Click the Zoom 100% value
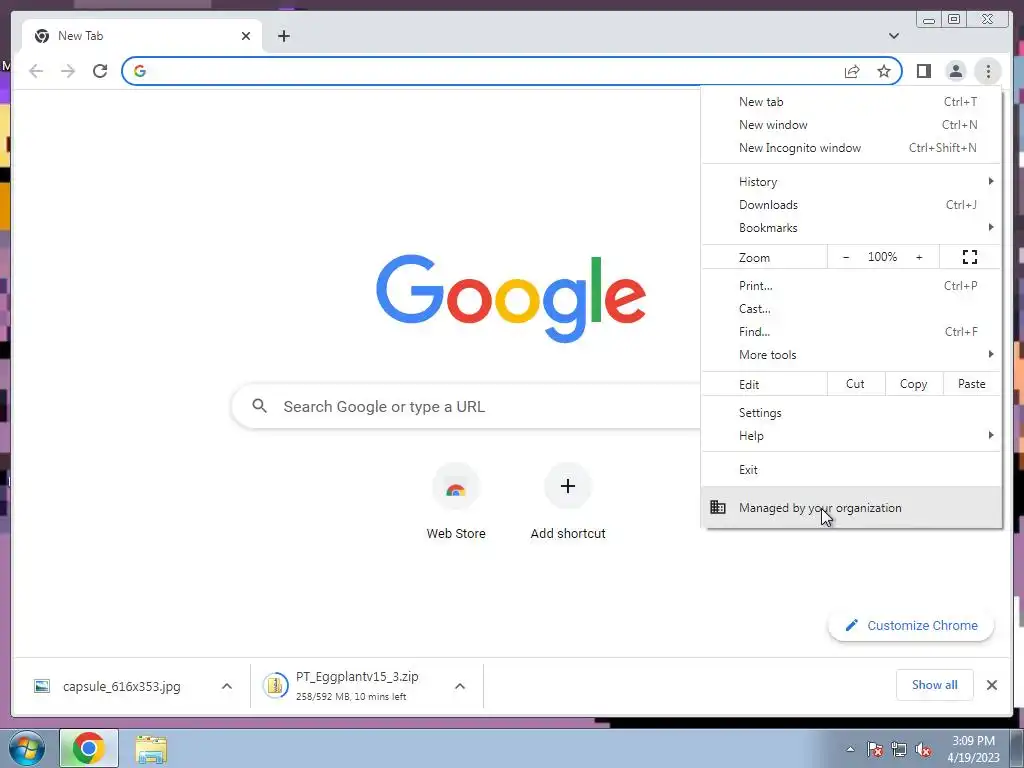1024x768 pixels. [882, 257]
